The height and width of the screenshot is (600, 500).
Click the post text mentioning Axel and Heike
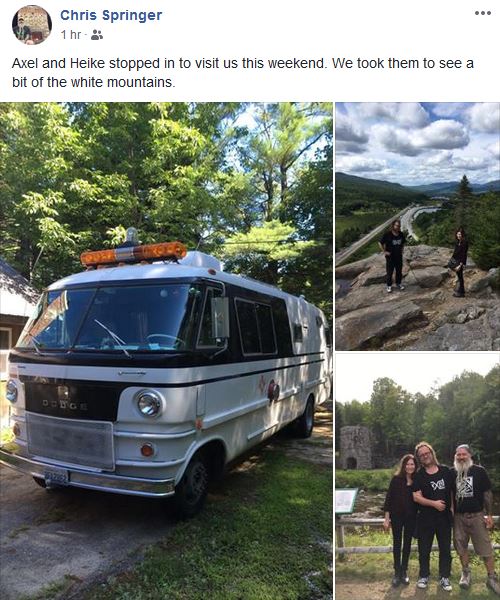(243, 72)
